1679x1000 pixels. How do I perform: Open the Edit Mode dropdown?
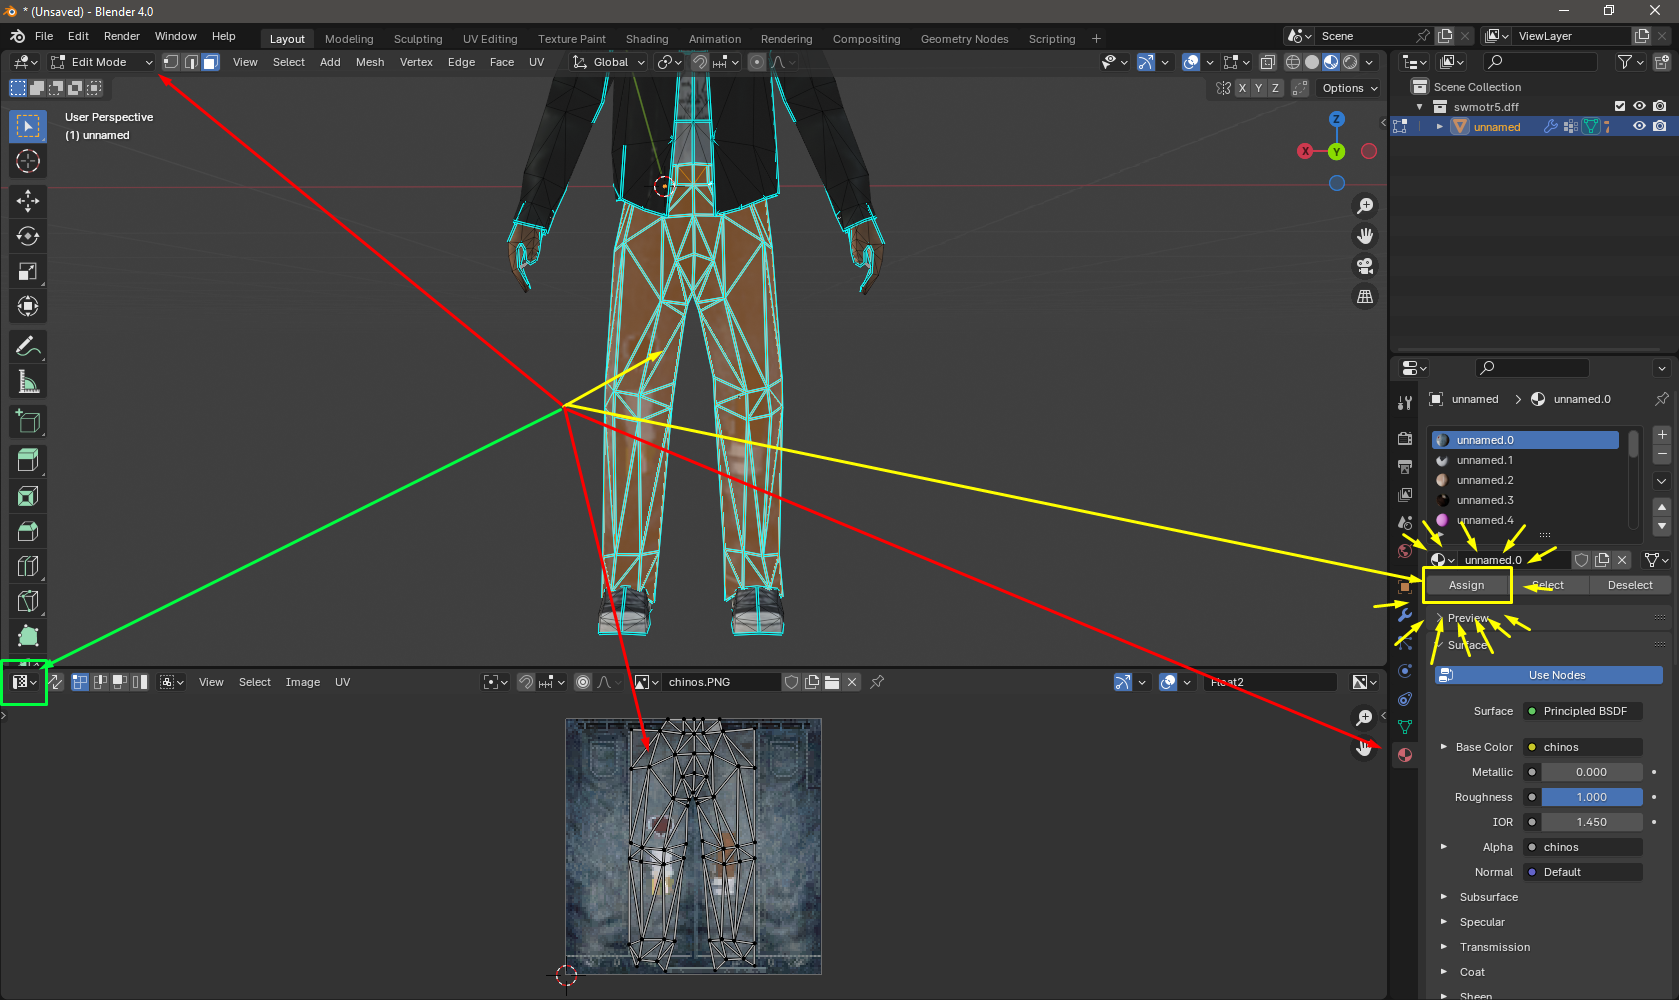[x=101, y=62]
